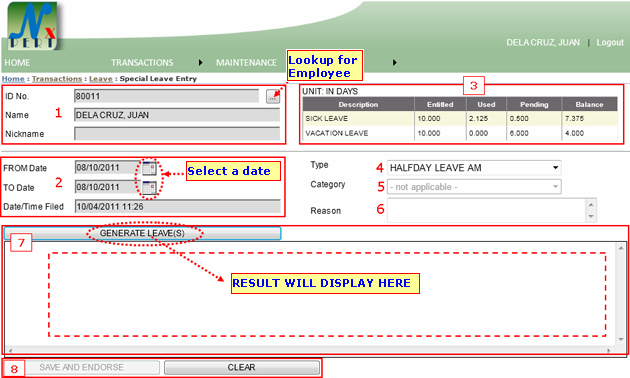Click results panel scroll left arrow
This screenshot has width=630, height=378.
pyautogui.click(x=10, y=351)
